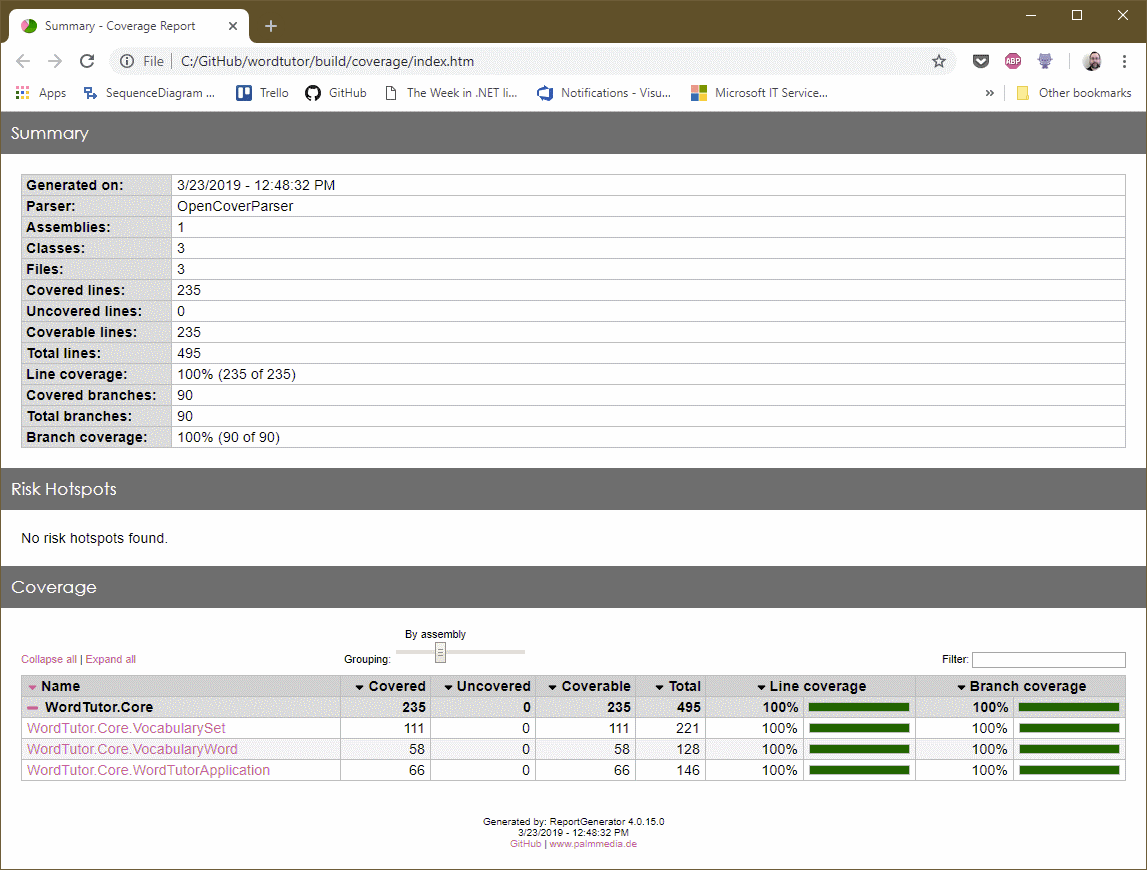Open The Week in .NET bookmark
The height and width of the screenshot is (870, 1147).
point(451,93)
